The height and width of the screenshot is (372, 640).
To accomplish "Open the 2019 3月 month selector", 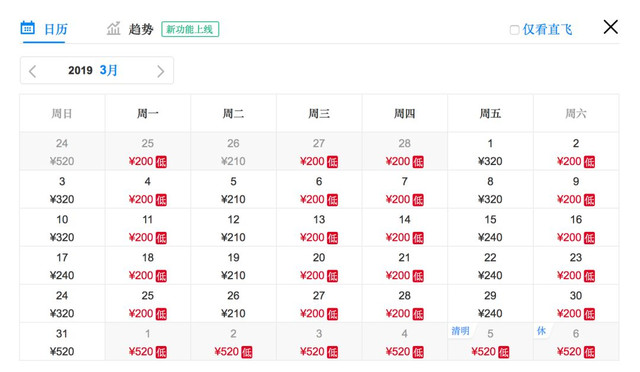I will point(93,70).
